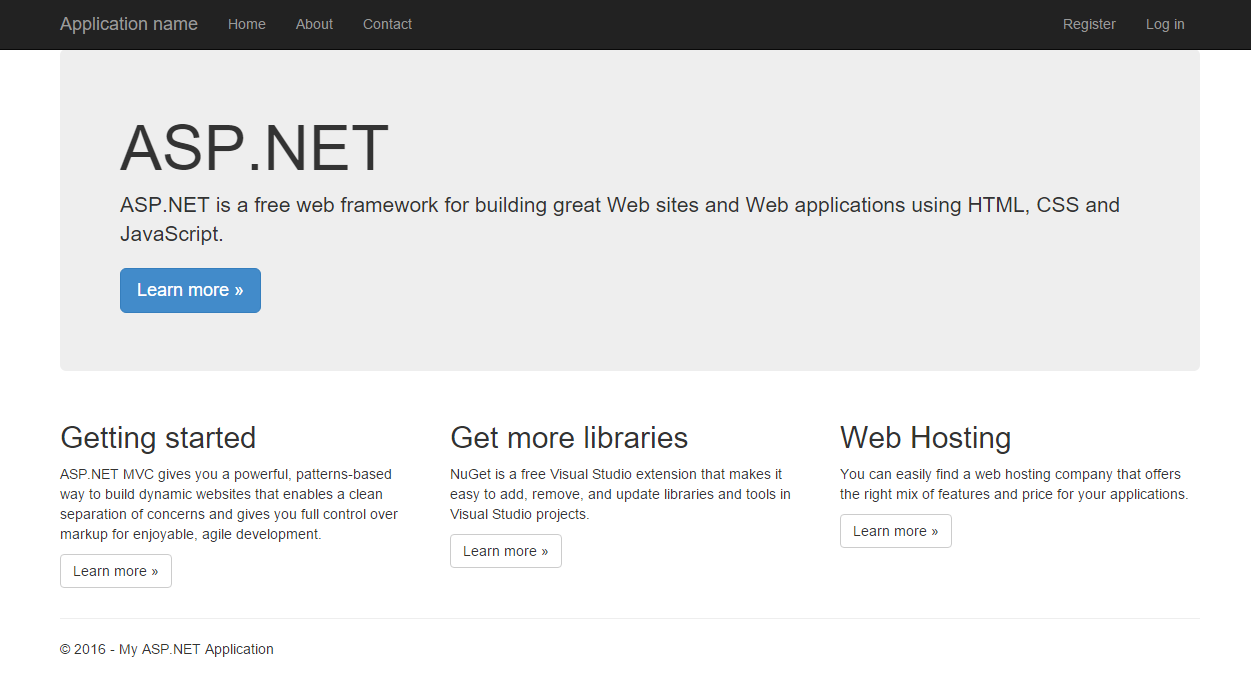Click the paragraph starting 'You can easily find'
1251x677 pixels.
pos(1014,484)
